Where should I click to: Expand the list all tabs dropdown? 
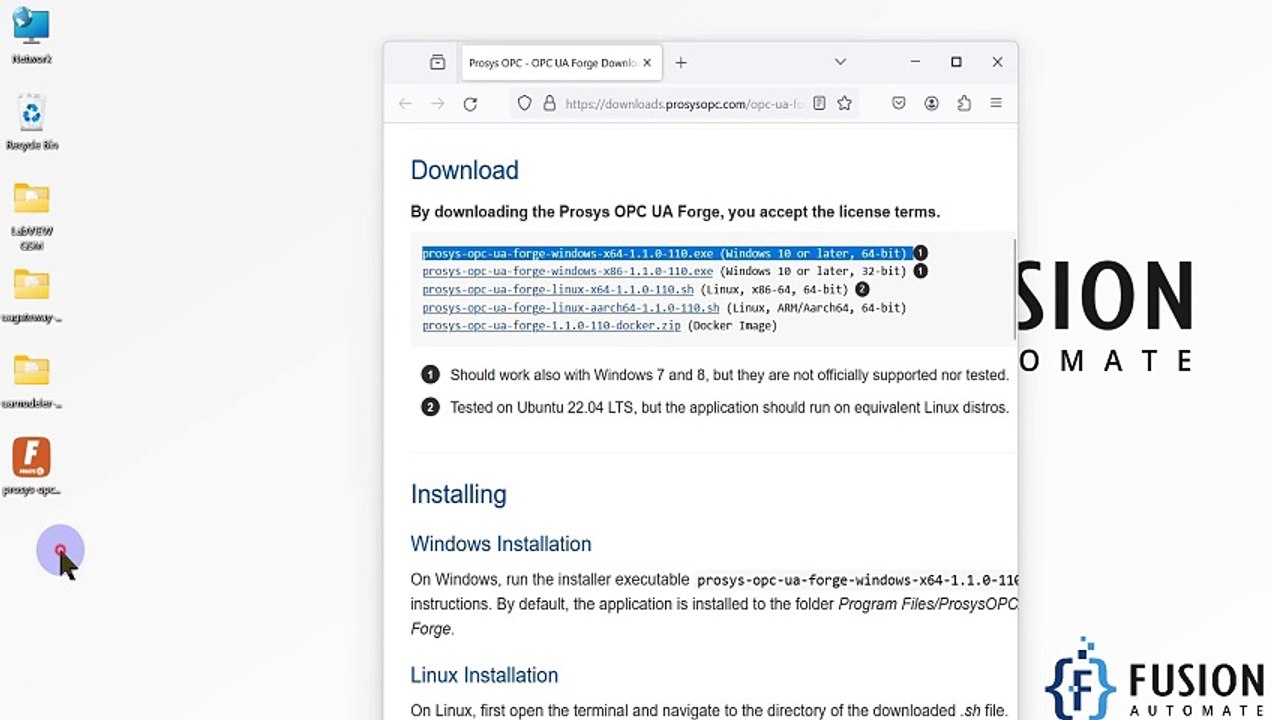[x=840, y=62]
